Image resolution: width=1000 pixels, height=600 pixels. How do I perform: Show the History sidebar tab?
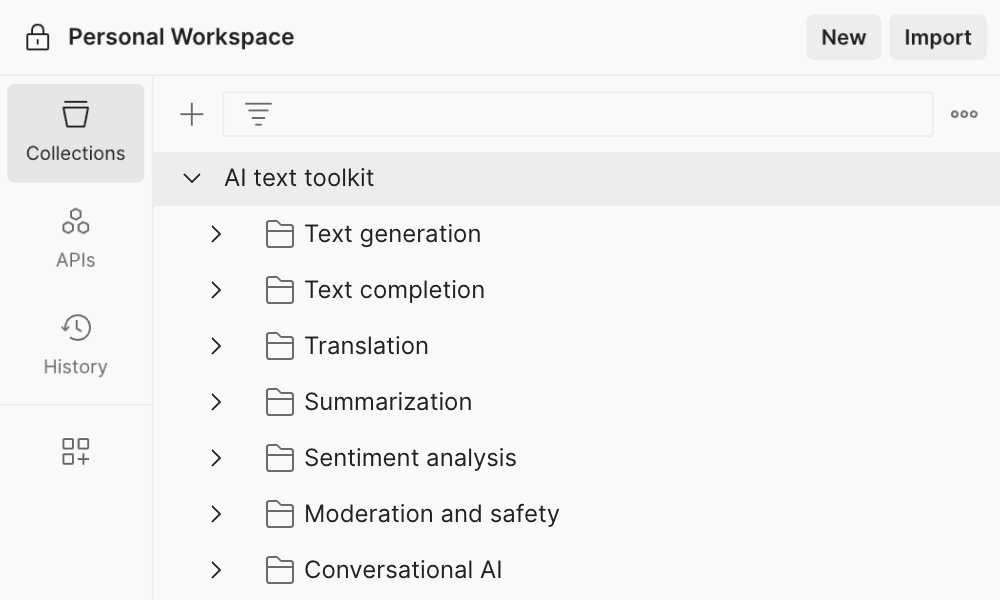[76, 345]
